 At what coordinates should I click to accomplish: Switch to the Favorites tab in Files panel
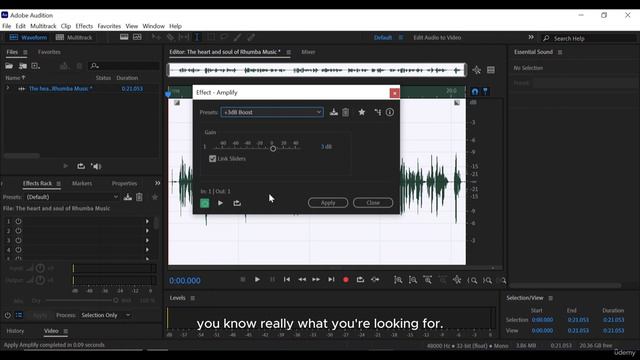[x=49, y=52]
